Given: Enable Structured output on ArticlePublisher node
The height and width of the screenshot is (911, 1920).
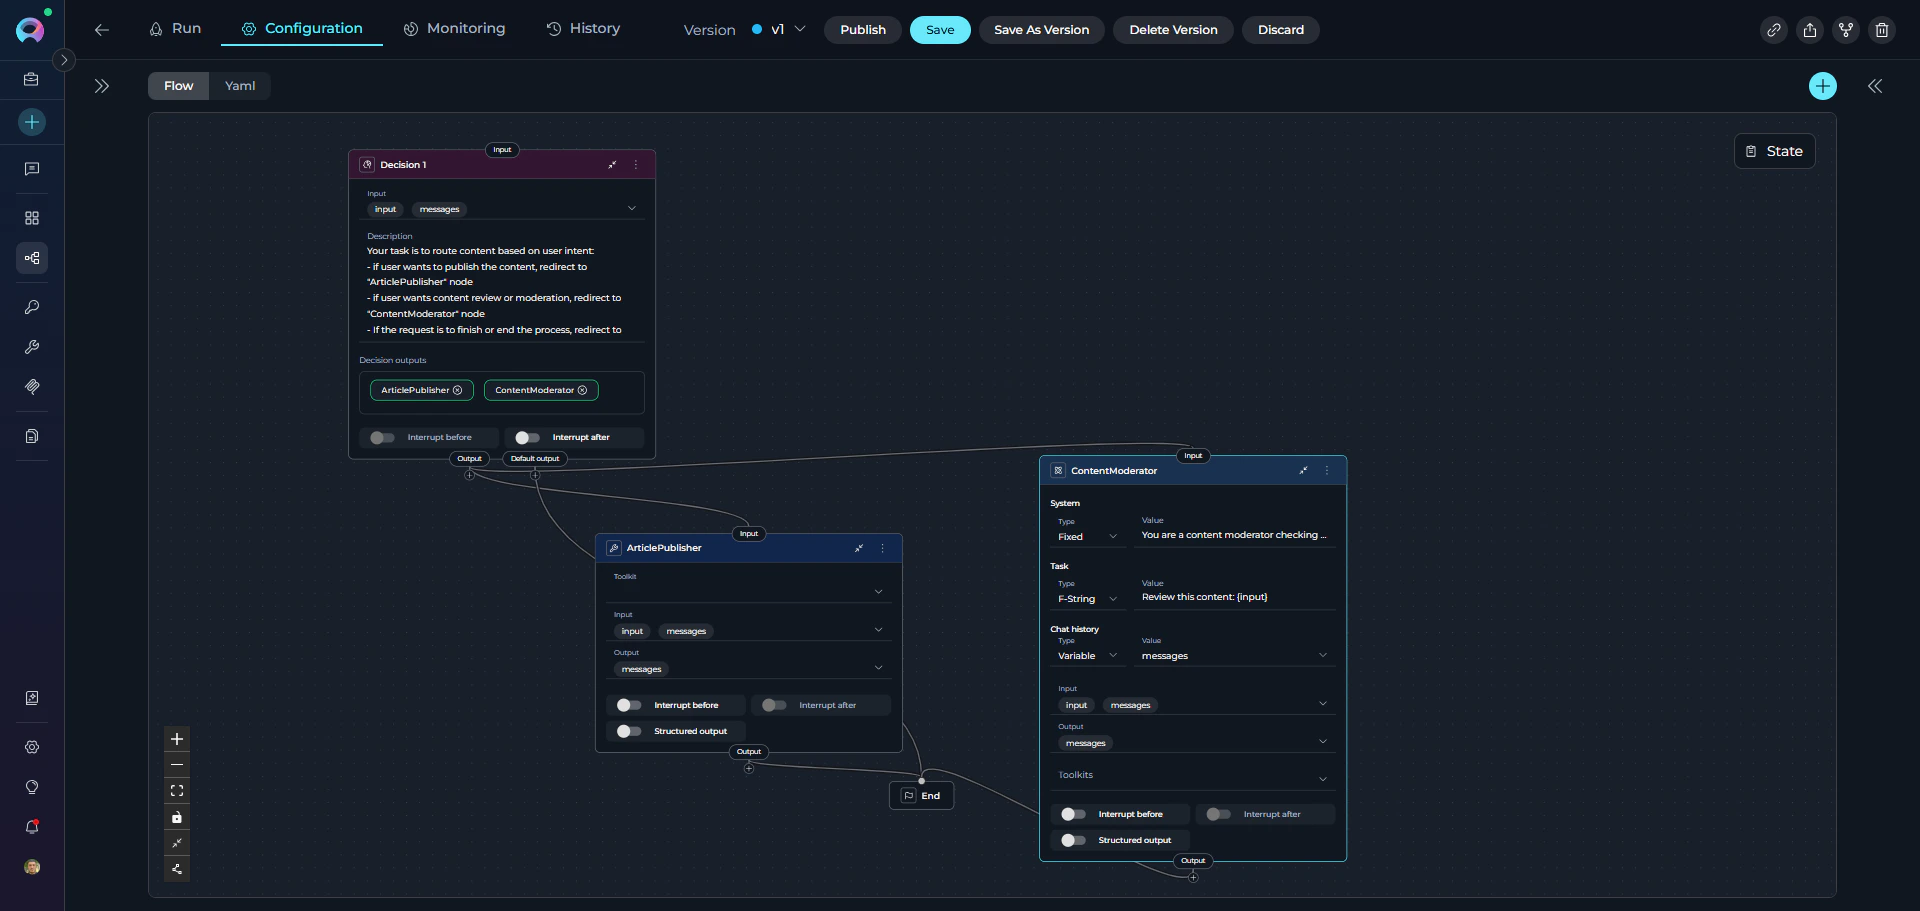Looking at the screenshot, I should pyautogui.click(x=629, y=732).
